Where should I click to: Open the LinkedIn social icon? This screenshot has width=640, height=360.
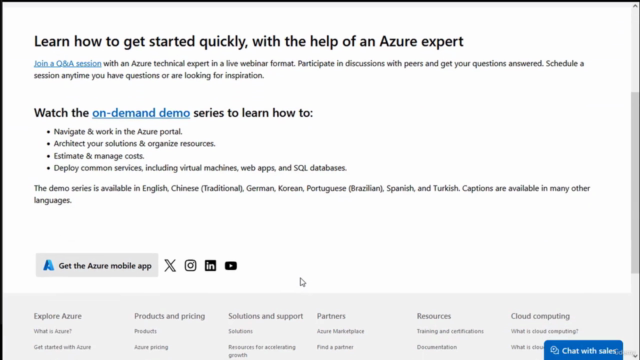pyautogui.click(x=210, y=266)
